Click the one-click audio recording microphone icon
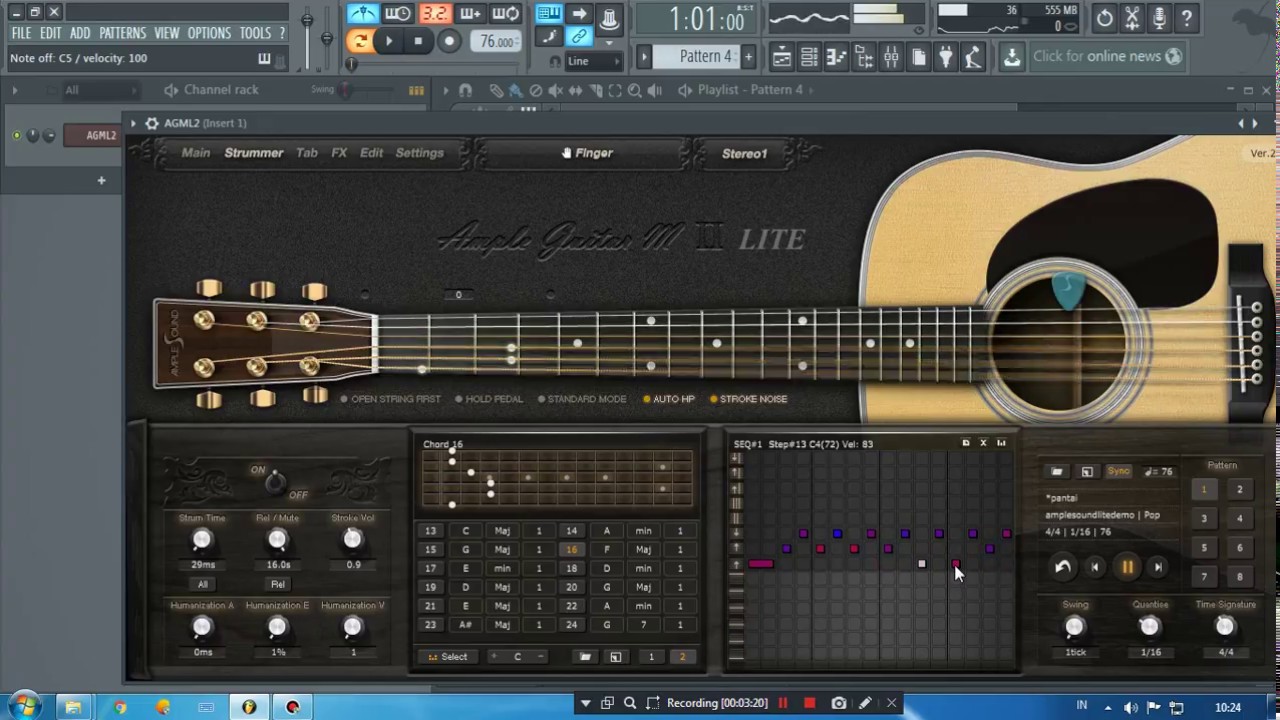This screenshot has width=1280, height=720. coord(1159,18)
